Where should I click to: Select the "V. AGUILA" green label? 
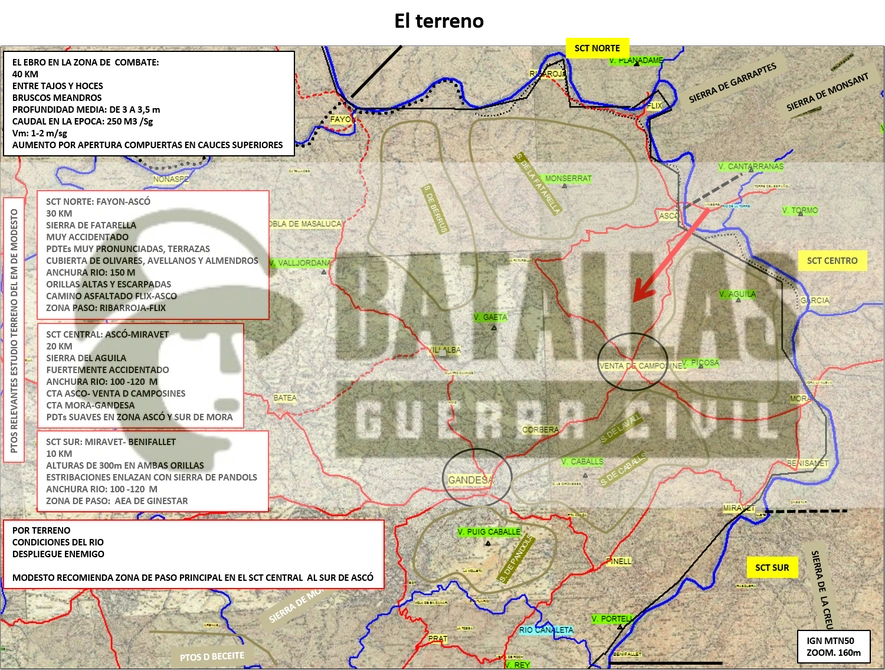click(737, 294)
